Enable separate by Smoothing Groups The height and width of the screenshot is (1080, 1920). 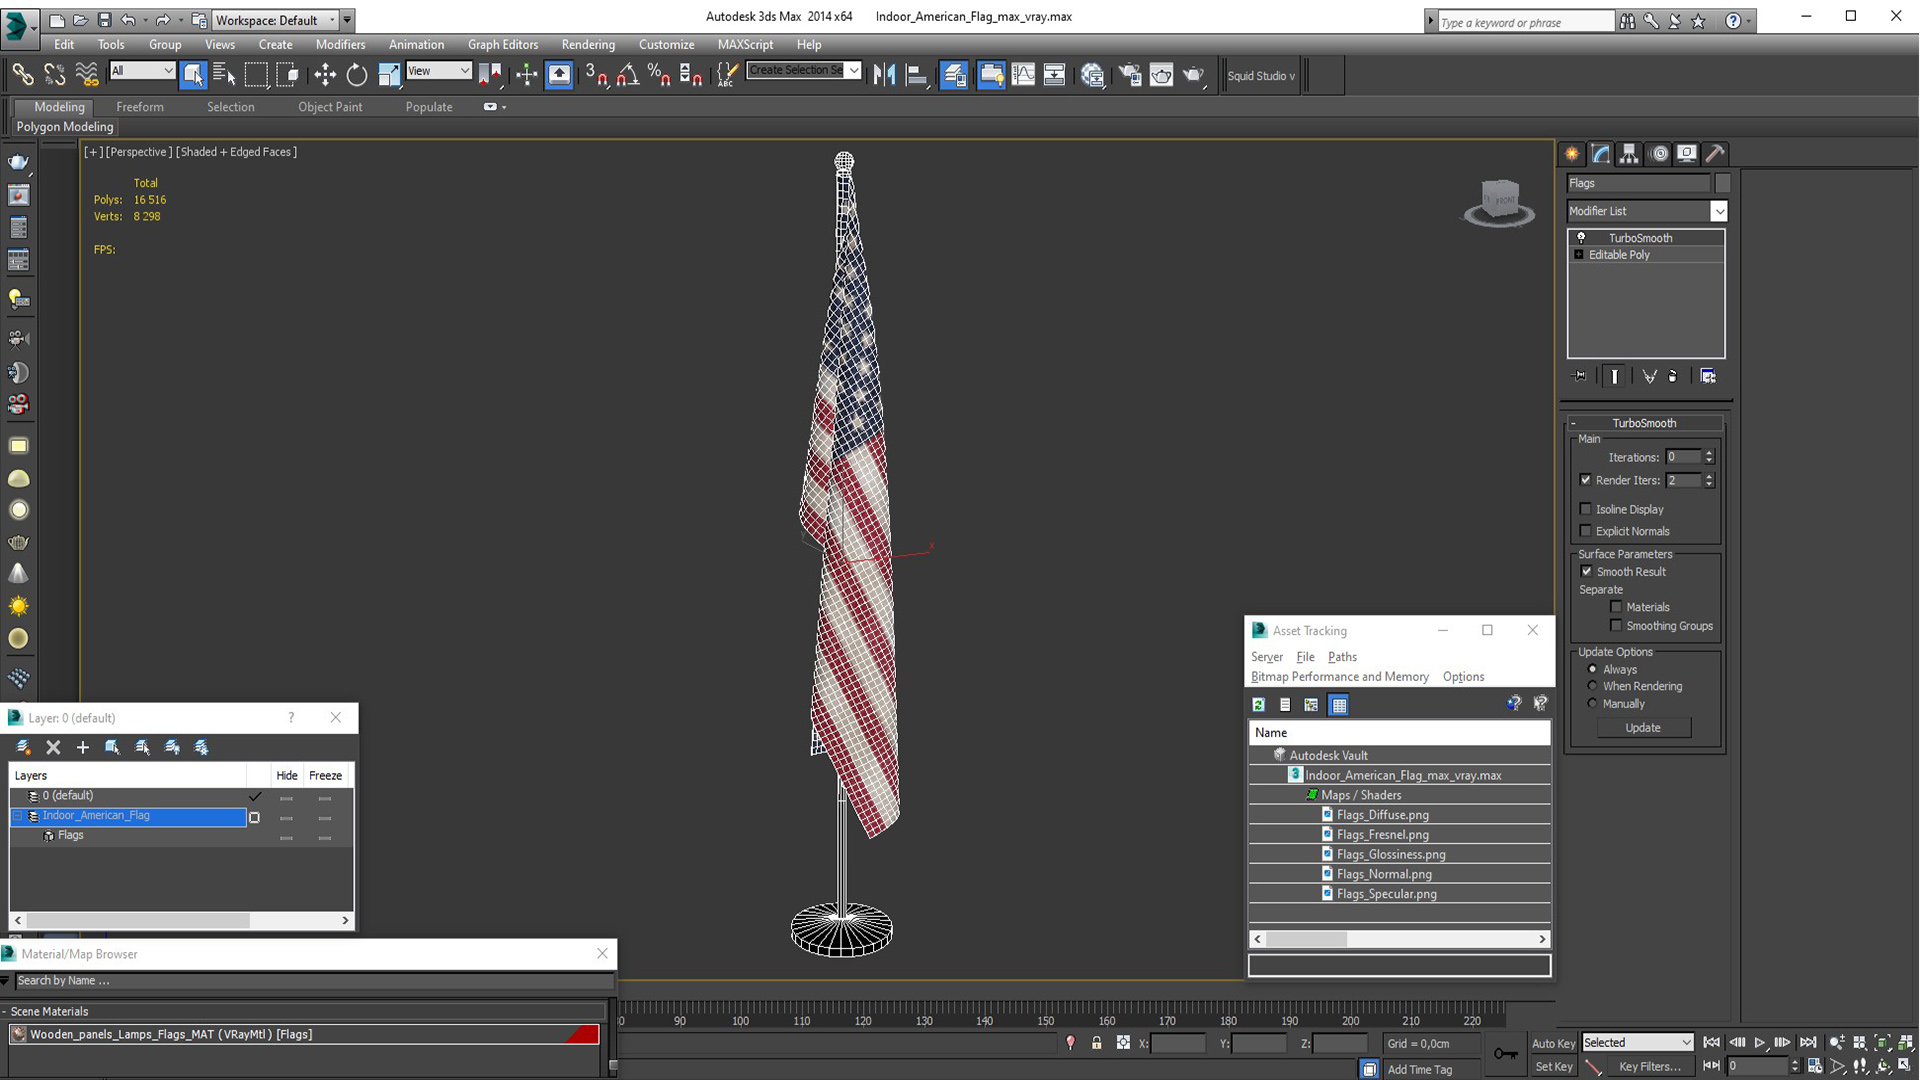click(x=1616, y=626)
